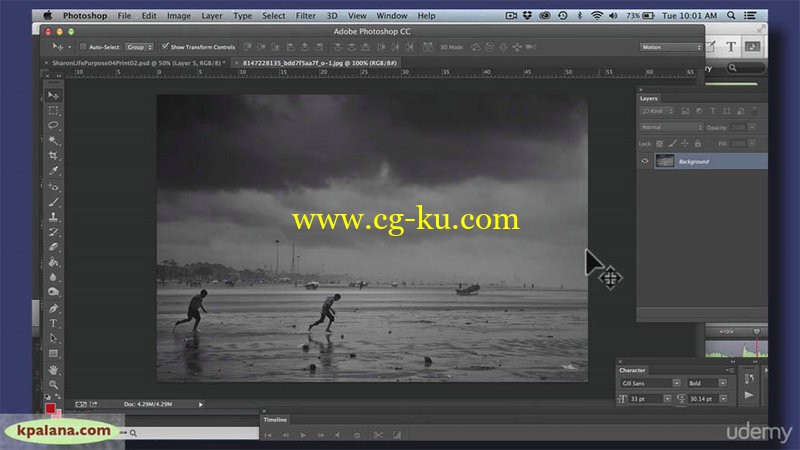Click the leading value field 30.14 pt
Viewport: 800px width, 450px height.
pos(704,398)
